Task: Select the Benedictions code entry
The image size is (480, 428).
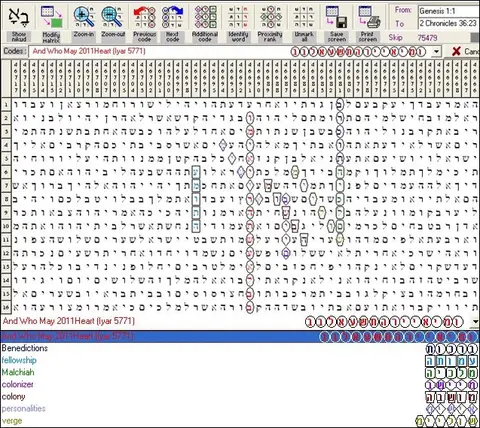Action: pos(25,348)
